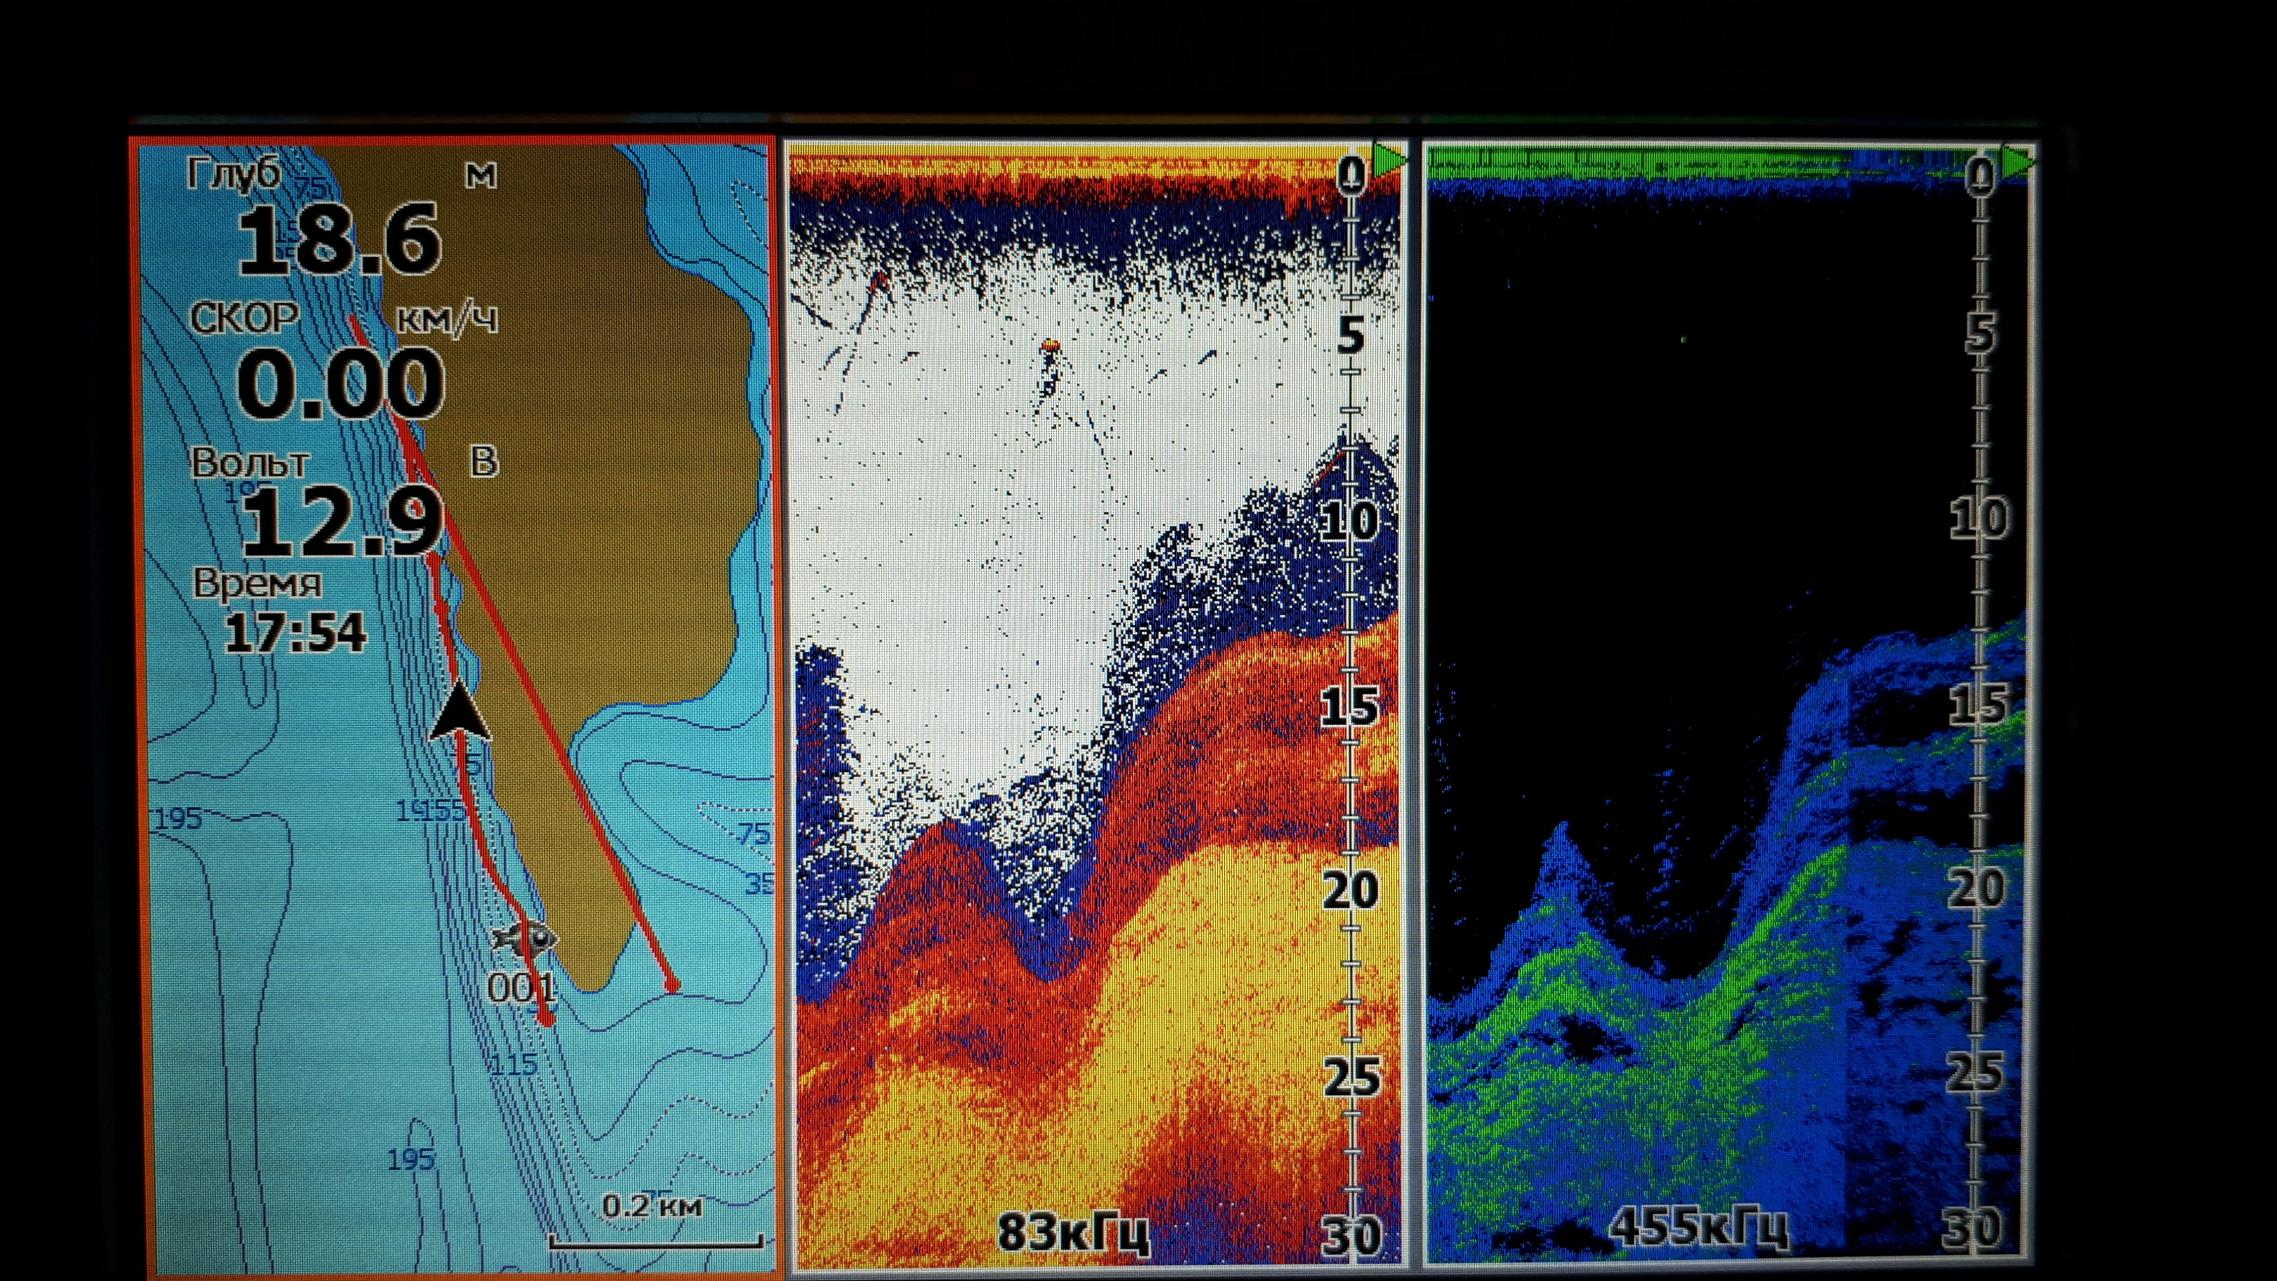Select the 83кГц sonar label
The height and width of the screenshot is (1281, 2277).
click(1074, 1233)
